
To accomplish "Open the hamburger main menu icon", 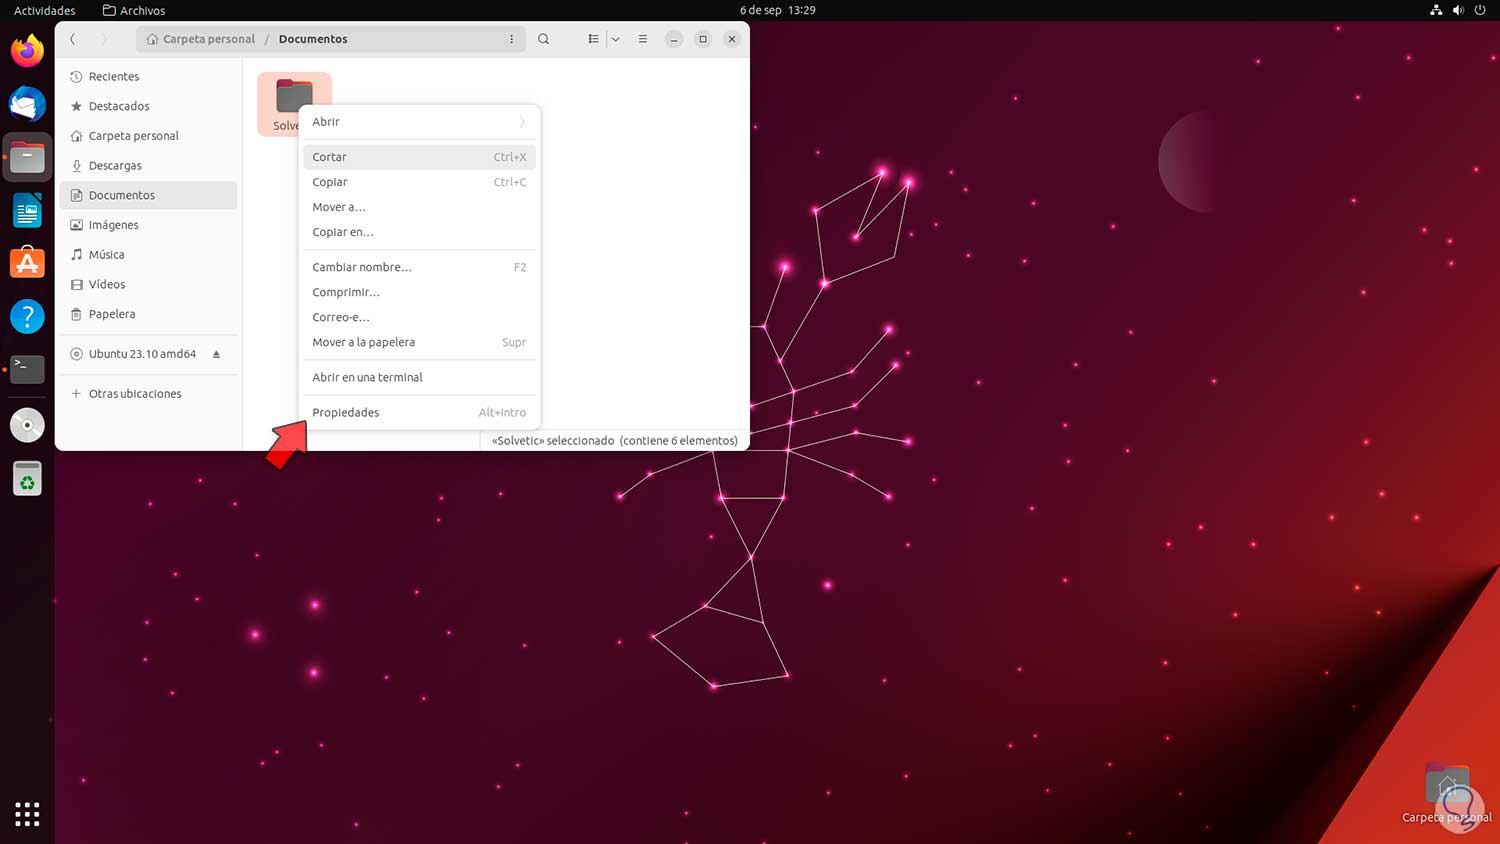I will pos(643,39).
